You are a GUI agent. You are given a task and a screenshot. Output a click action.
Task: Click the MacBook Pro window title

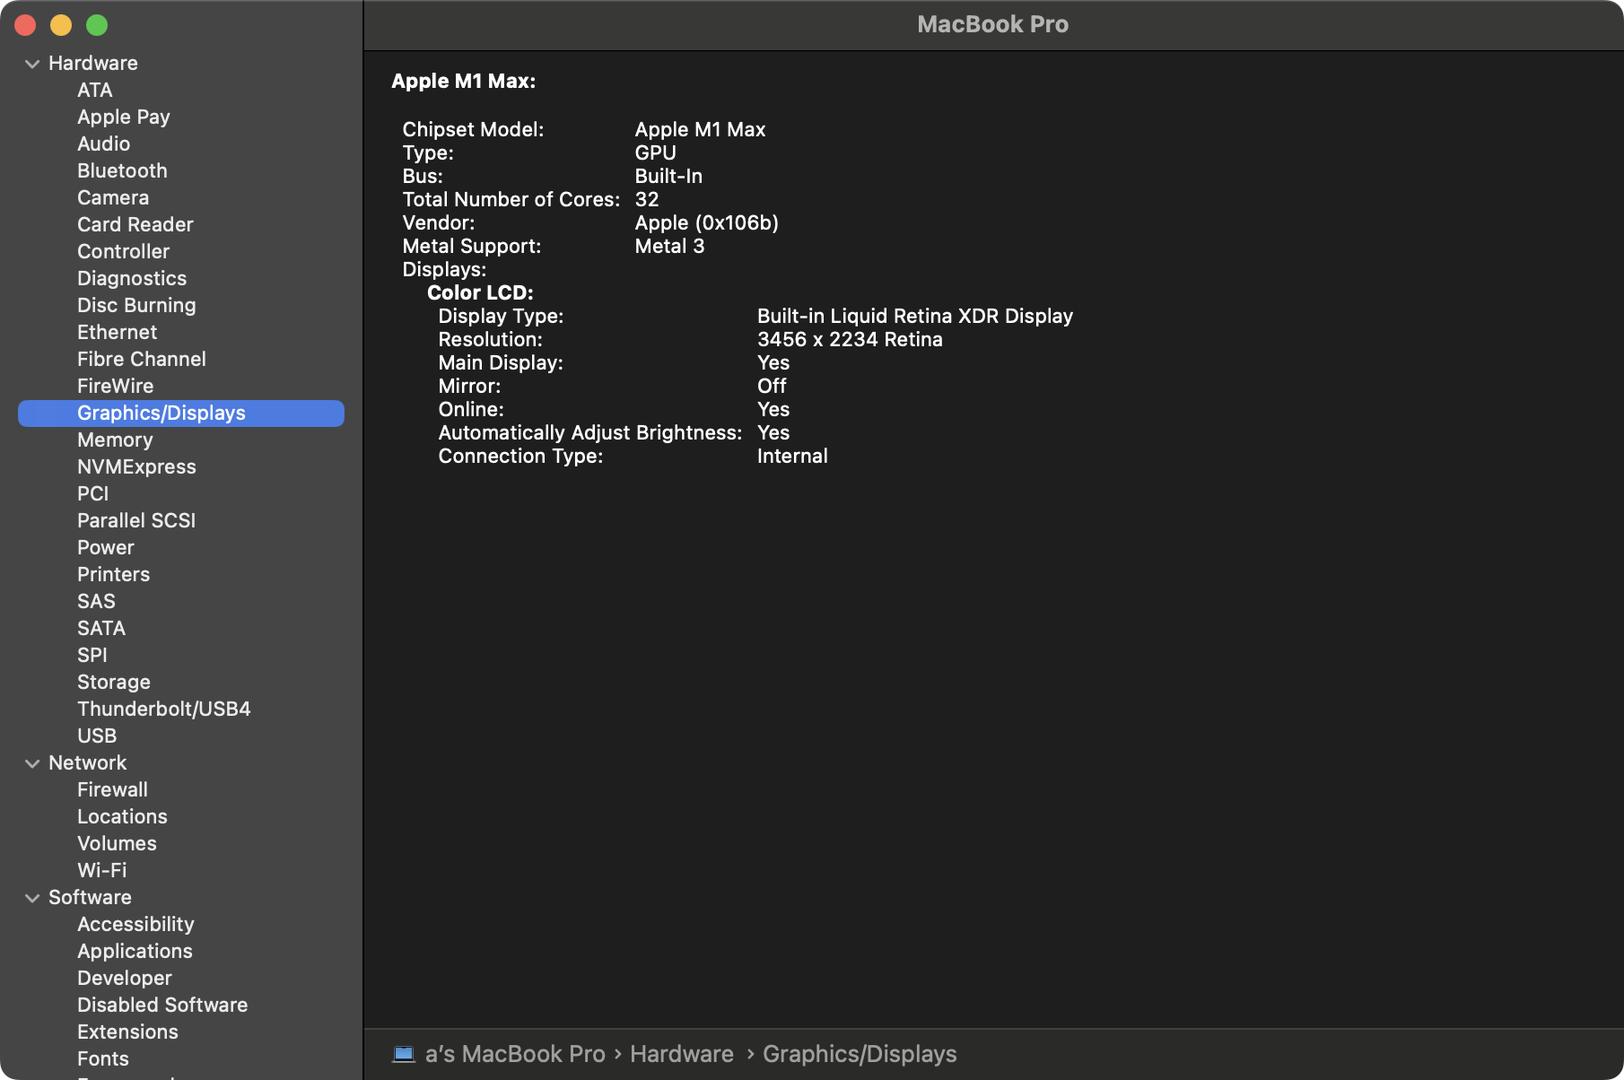click(x=993, y=25)
